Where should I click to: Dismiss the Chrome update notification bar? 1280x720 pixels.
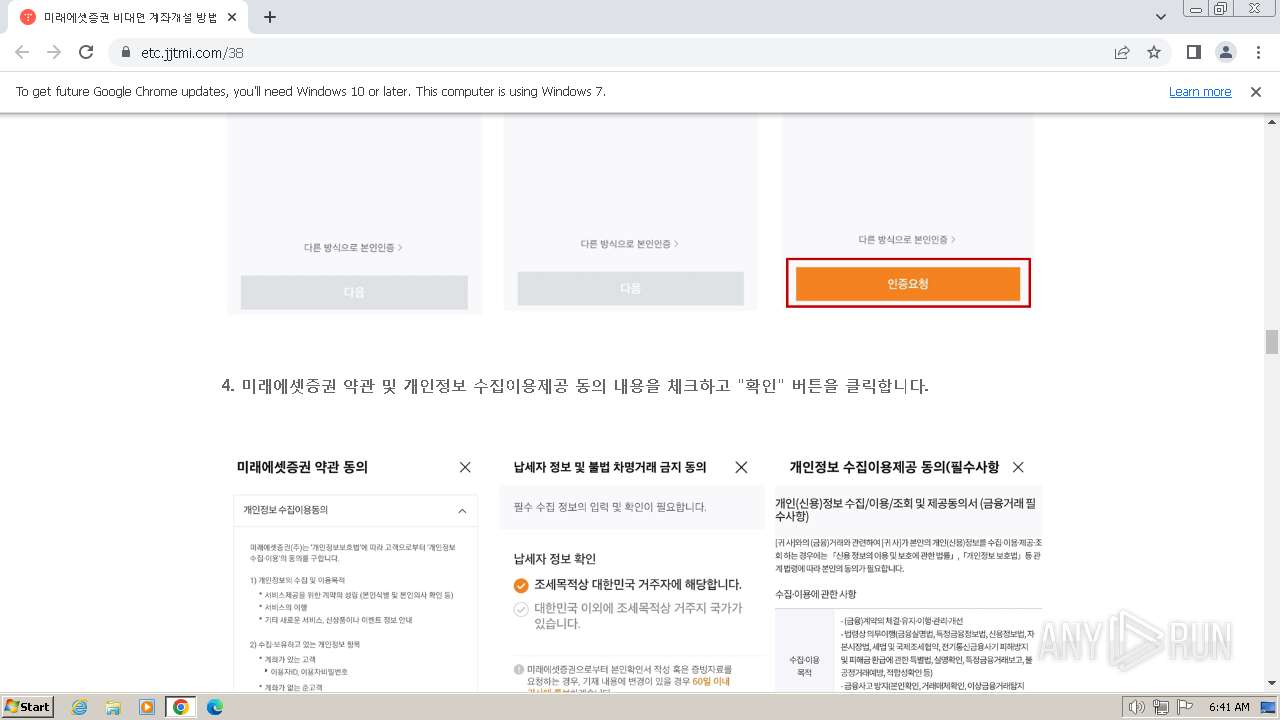(1256, 91)
